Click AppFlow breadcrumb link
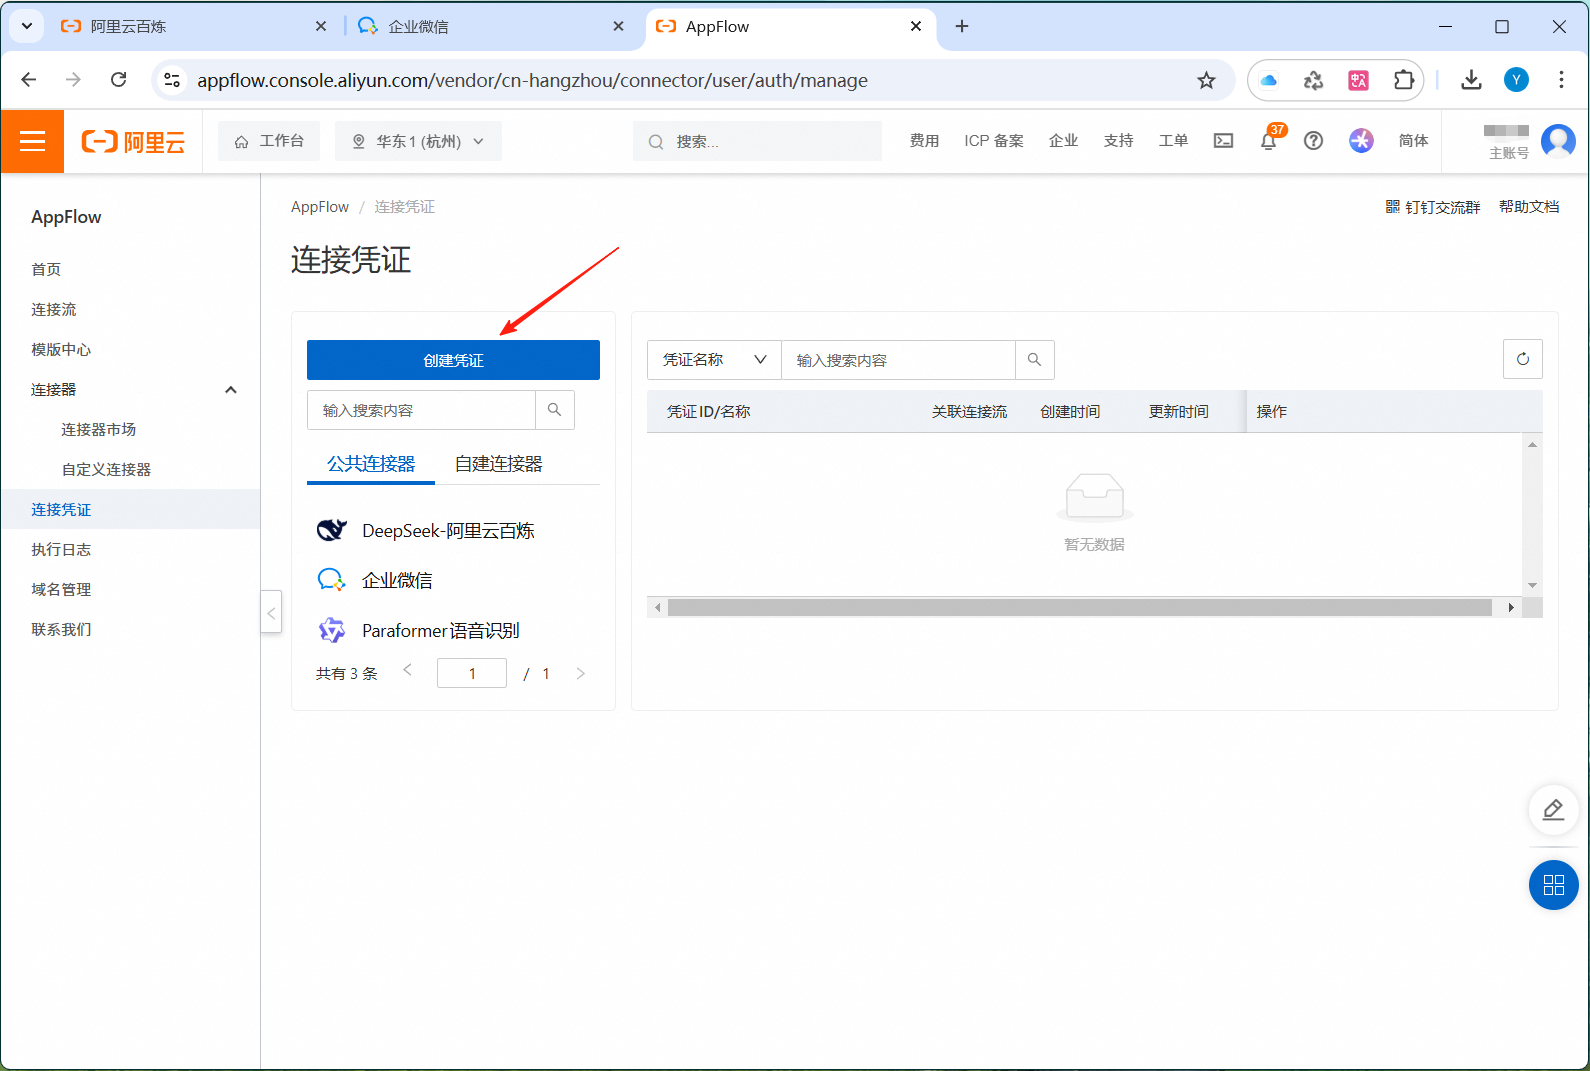Viewport: 1590px width, 1071px height. [320, 207]
